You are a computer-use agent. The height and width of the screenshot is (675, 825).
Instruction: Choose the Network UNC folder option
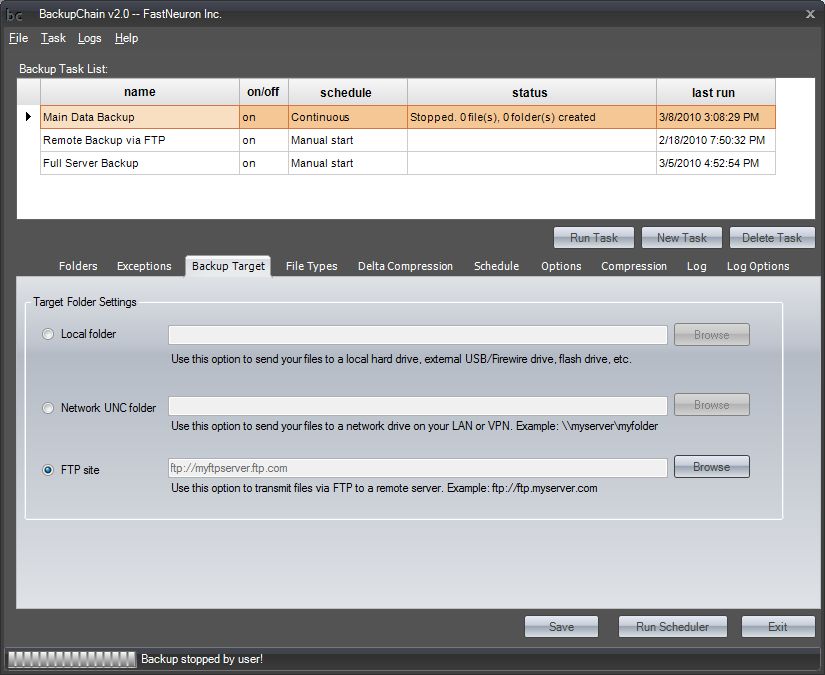[48, 408]
